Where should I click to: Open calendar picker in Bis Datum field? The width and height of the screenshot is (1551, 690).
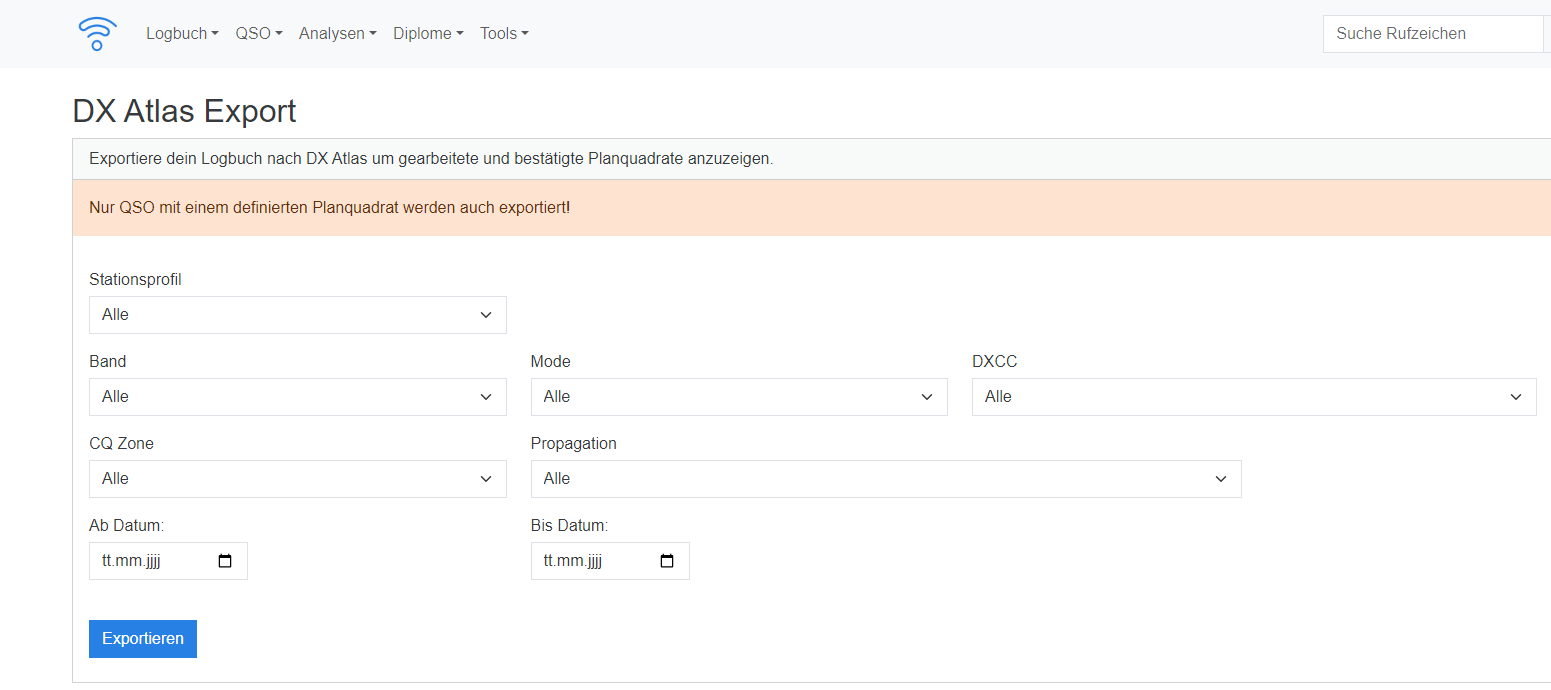667,561
